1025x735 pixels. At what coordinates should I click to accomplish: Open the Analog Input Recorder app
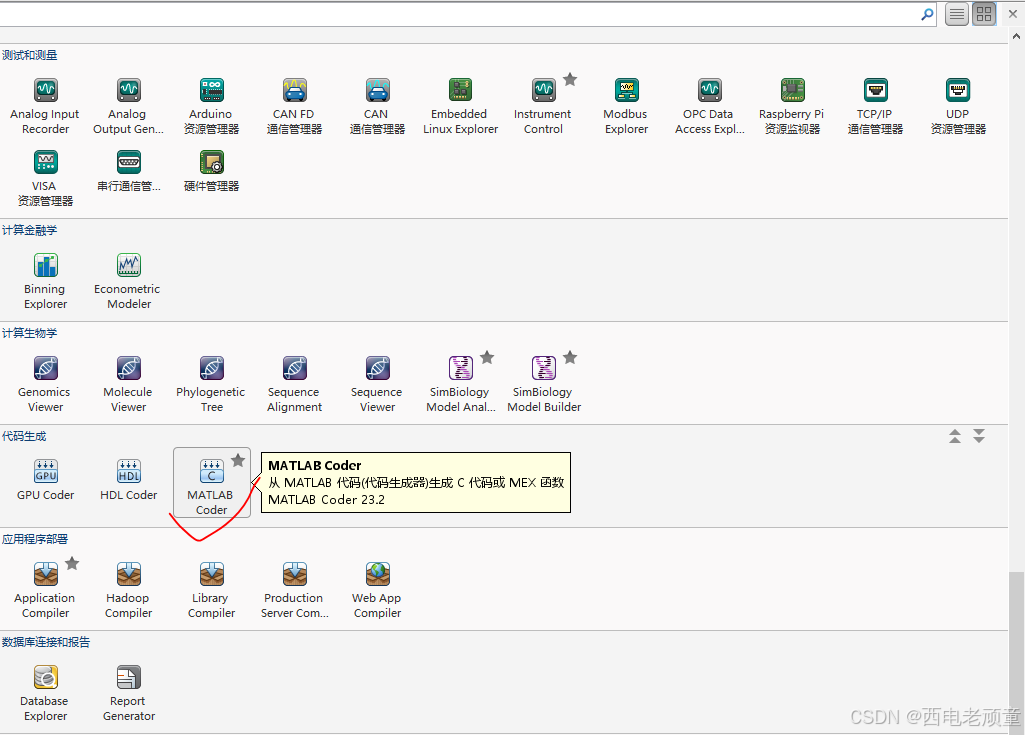tap(45, 106)
